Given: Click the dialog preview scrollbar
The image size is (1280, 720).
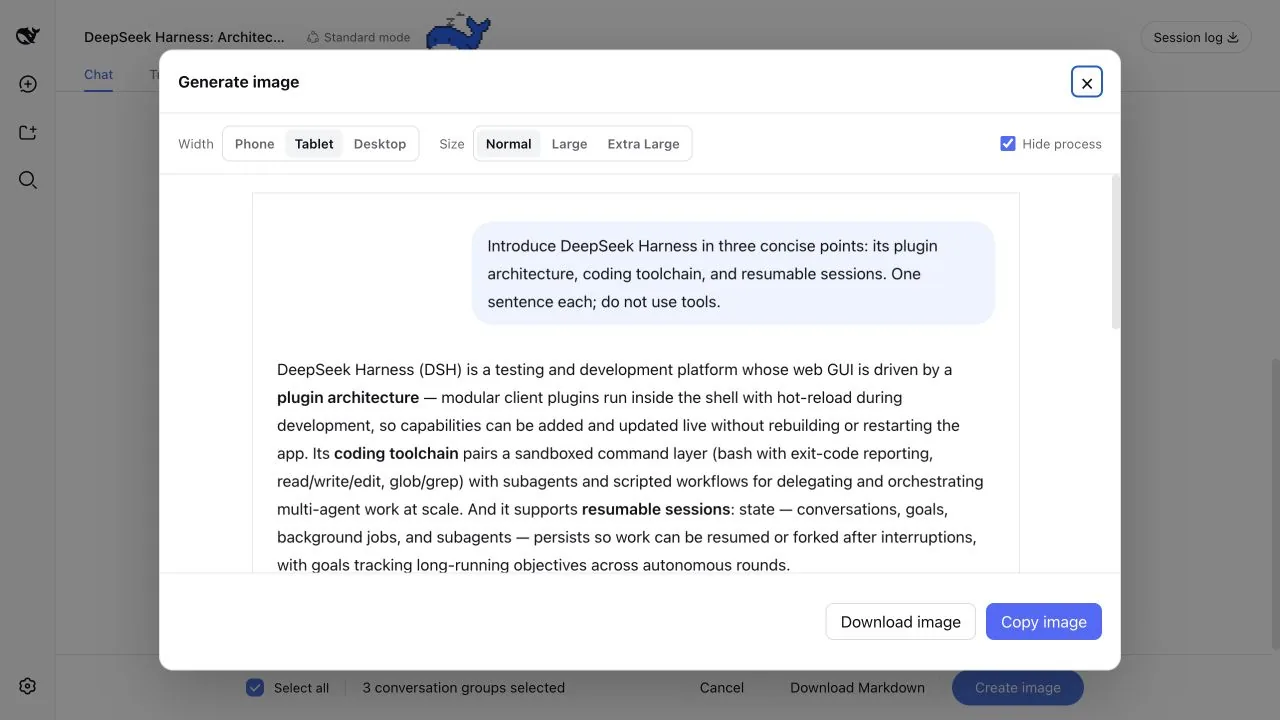Looking at the screenshot, I should click(x=1116, y=252).
